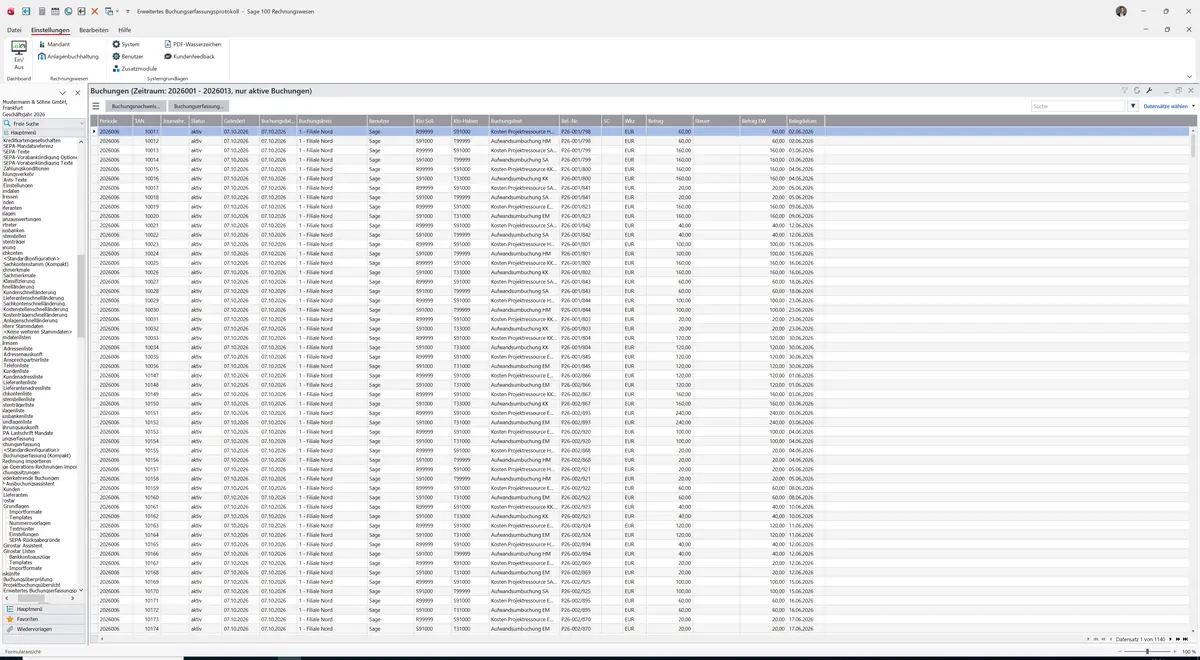
Task: Click the red X icon in quick access toolbar
Action: pos(94,10)
